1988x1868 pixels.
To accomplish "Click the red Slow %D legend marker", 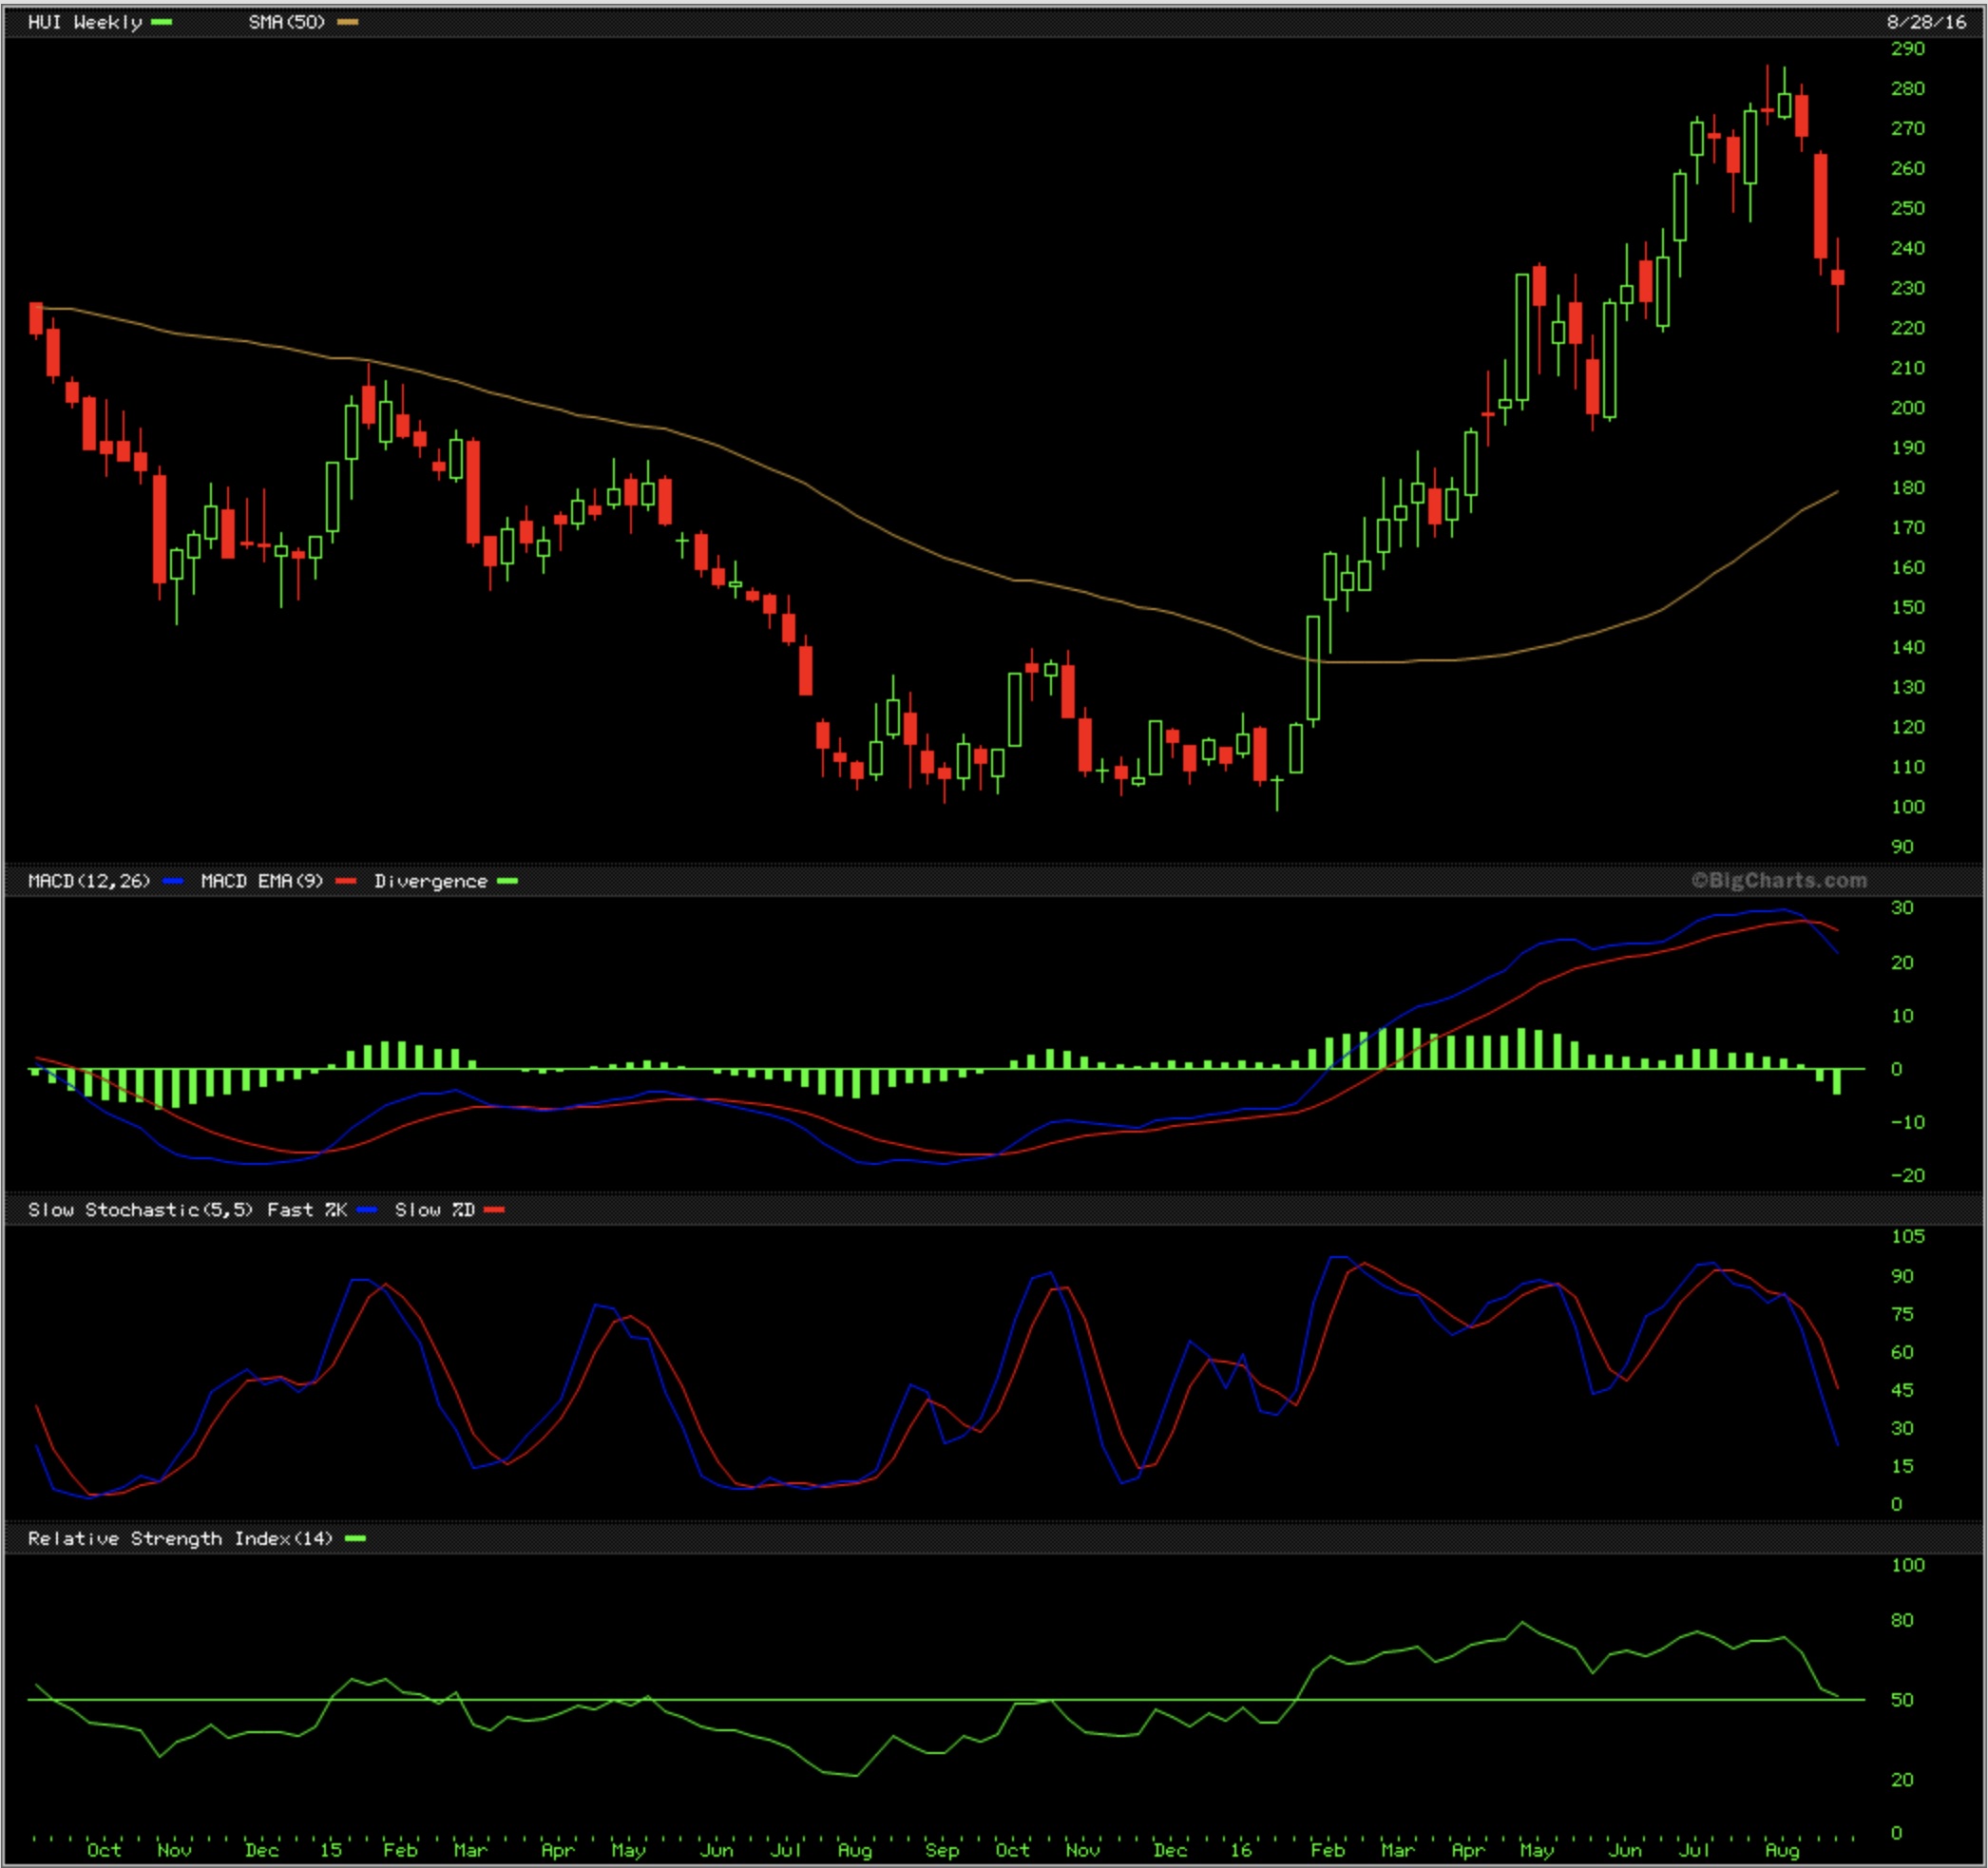I will 494,1210.
